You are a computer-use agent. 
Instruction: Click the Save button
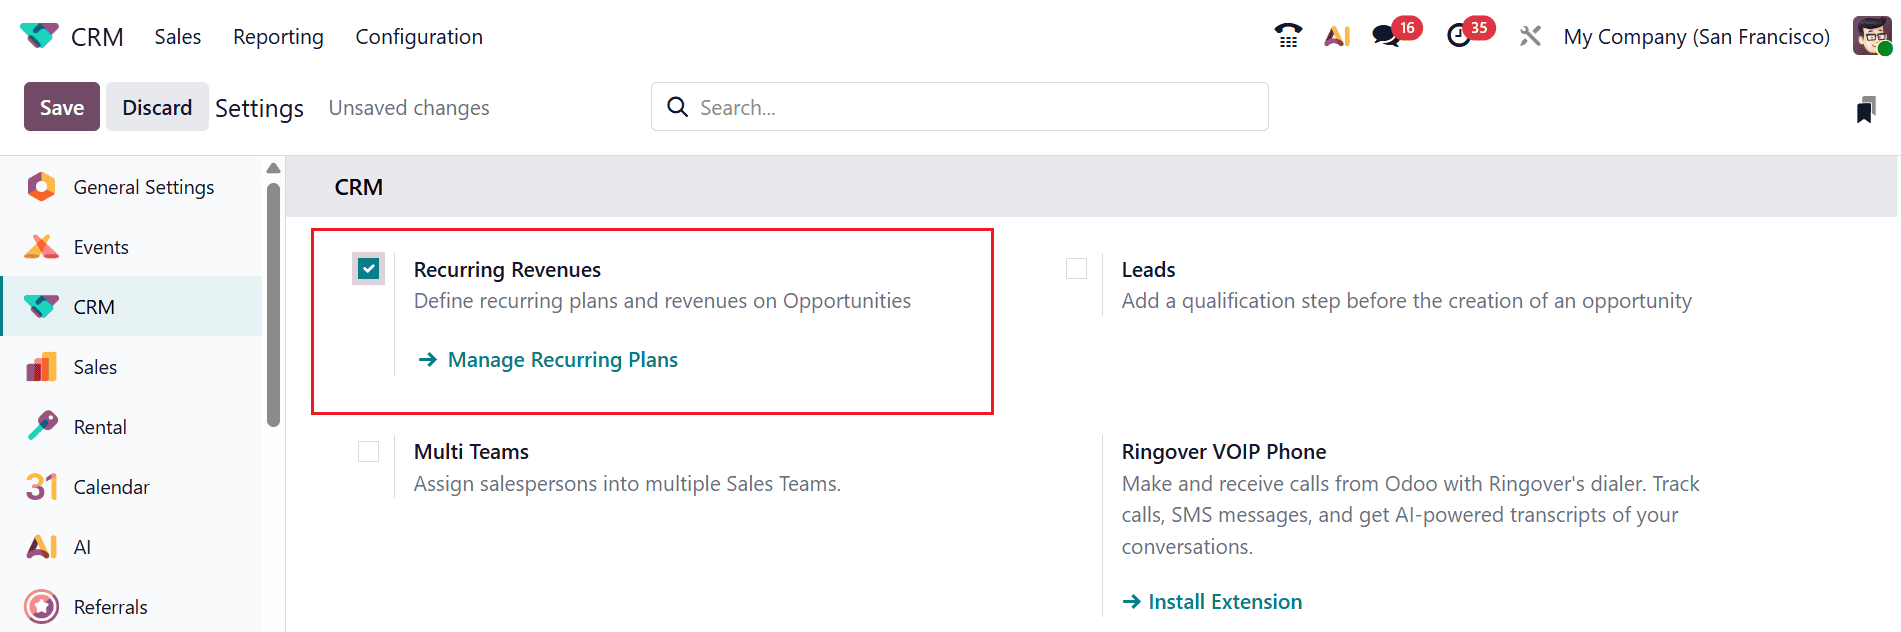tap(62, 107)
